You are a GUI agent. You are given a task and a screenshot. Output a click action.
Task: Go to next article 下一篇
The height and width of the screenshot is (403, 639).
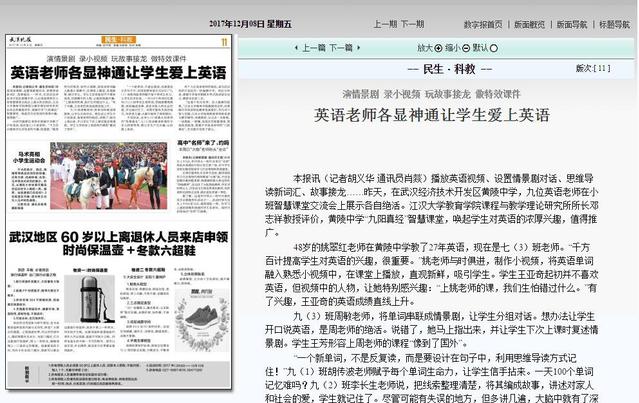pos(341,48)
